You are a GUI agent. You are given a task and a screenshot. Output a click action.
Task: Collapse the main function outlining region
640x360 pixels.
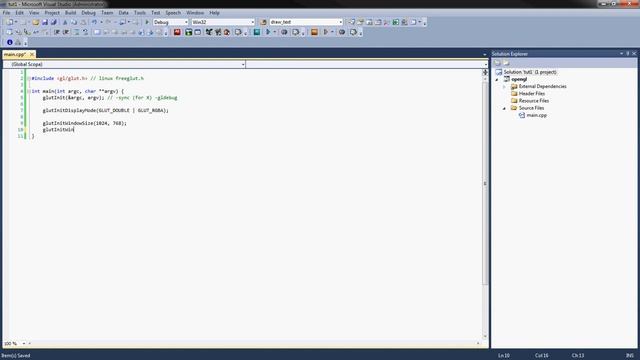point(29,91)
